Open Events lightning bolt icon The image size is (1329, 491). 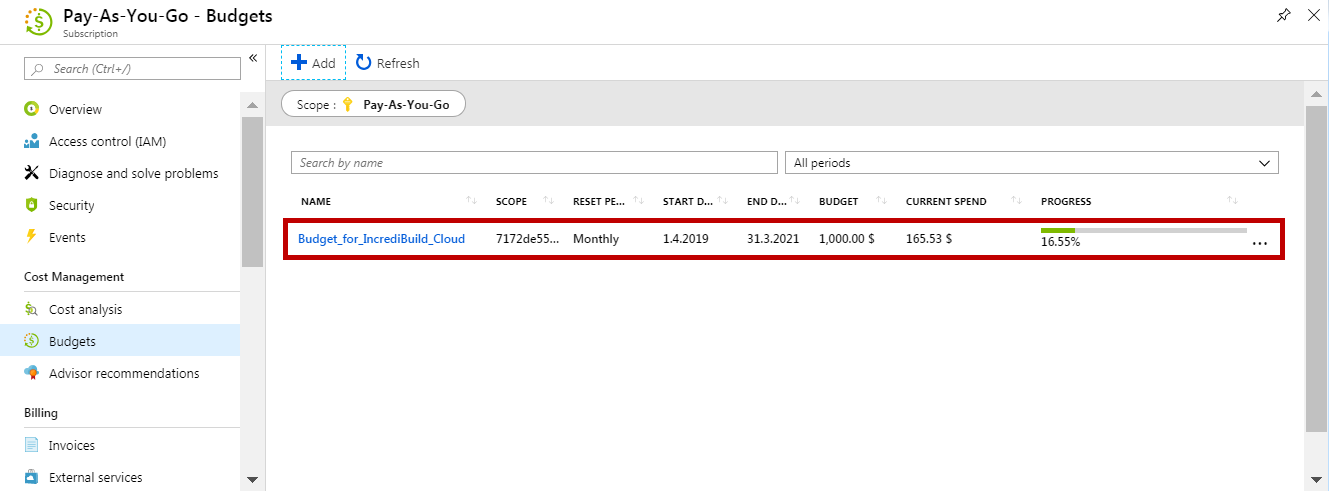(x=31, y=237)
